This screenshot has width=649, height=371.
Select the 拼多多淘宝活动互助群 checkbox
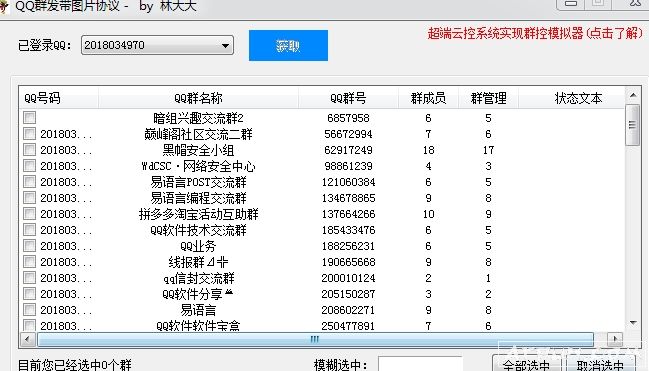pyautogui.click(x=29, y=214)
